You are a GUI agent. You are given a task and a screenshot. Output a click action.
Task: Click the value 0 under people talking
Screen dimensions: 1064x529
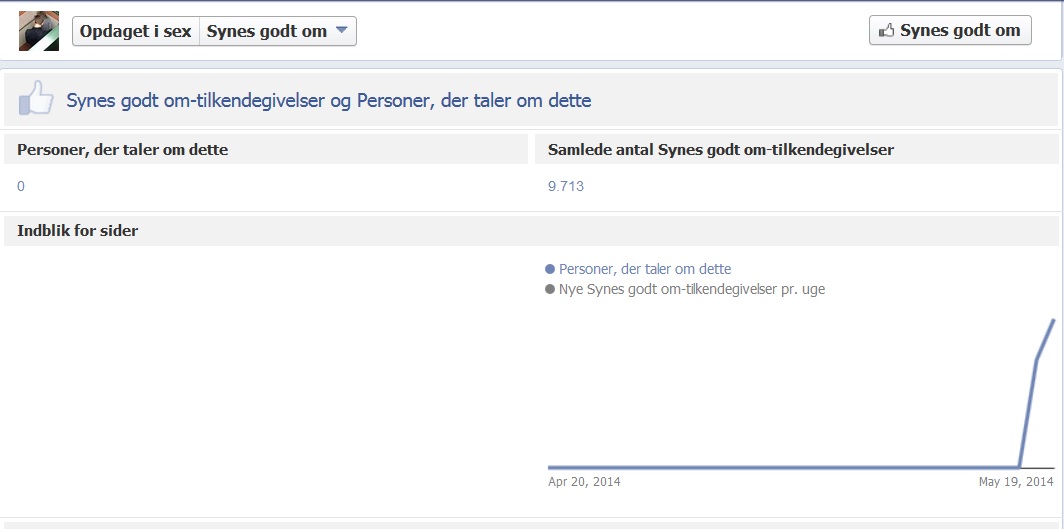point(21,186)
